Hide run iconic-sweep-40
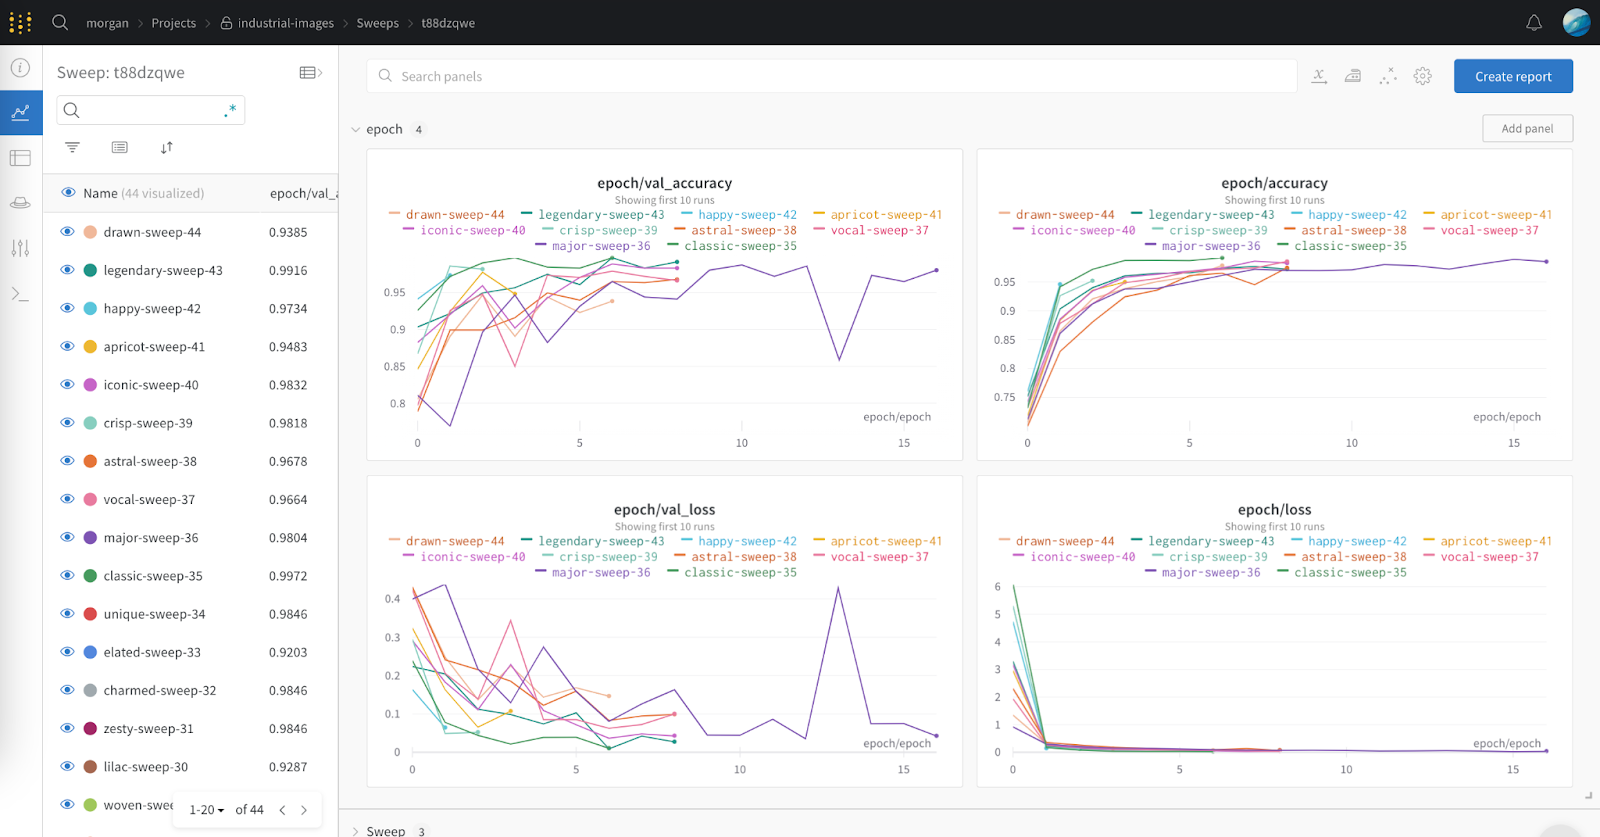This screenshot has height=837, width=1600. [x=68, y=384]
